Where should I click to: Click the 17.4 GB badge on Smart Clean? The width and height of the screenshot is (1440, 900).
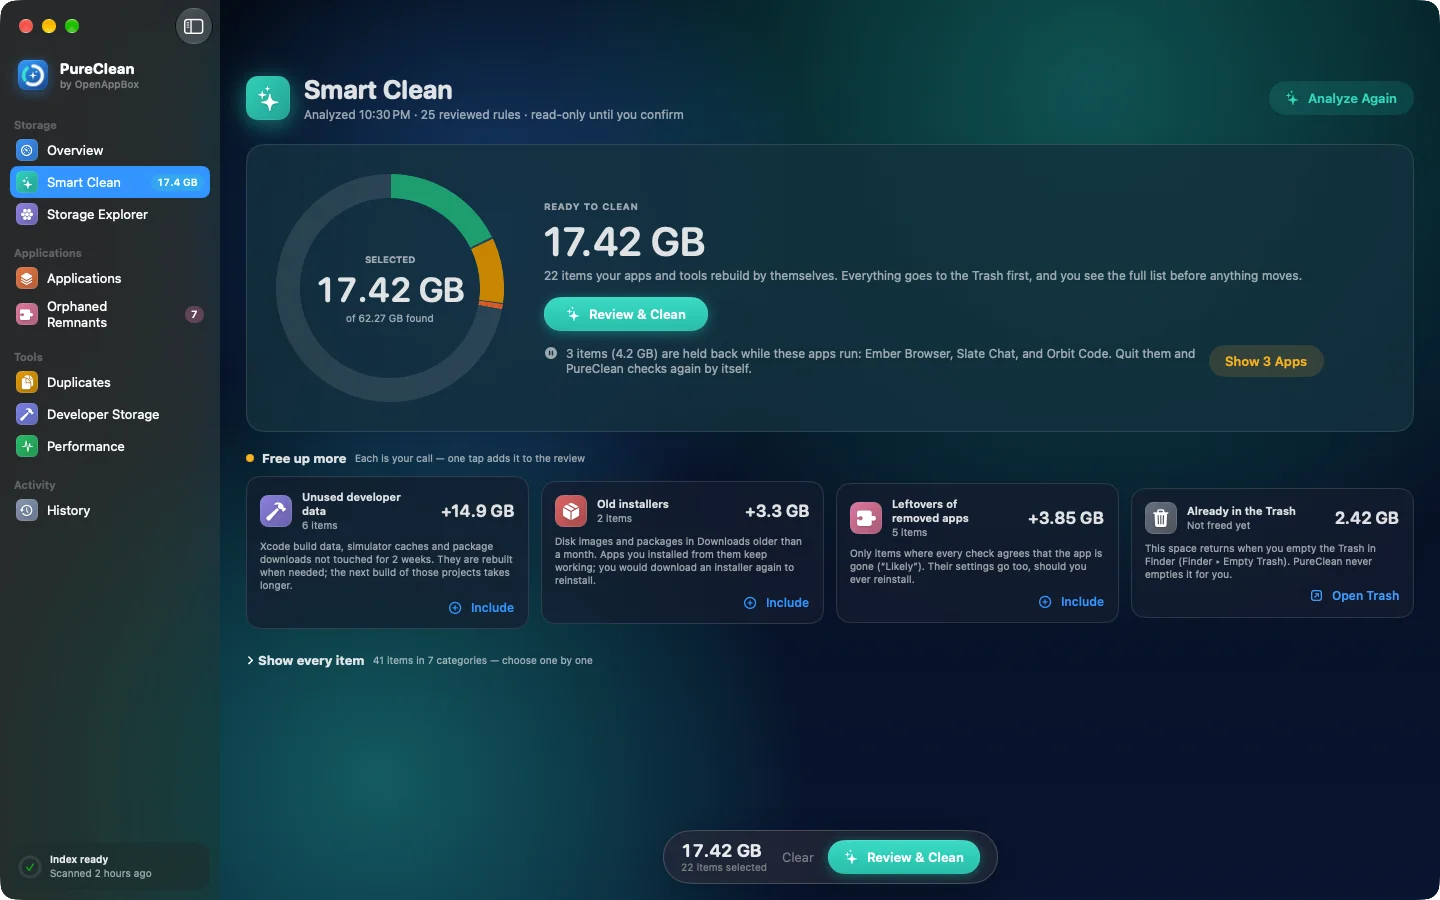click(177, 182)
